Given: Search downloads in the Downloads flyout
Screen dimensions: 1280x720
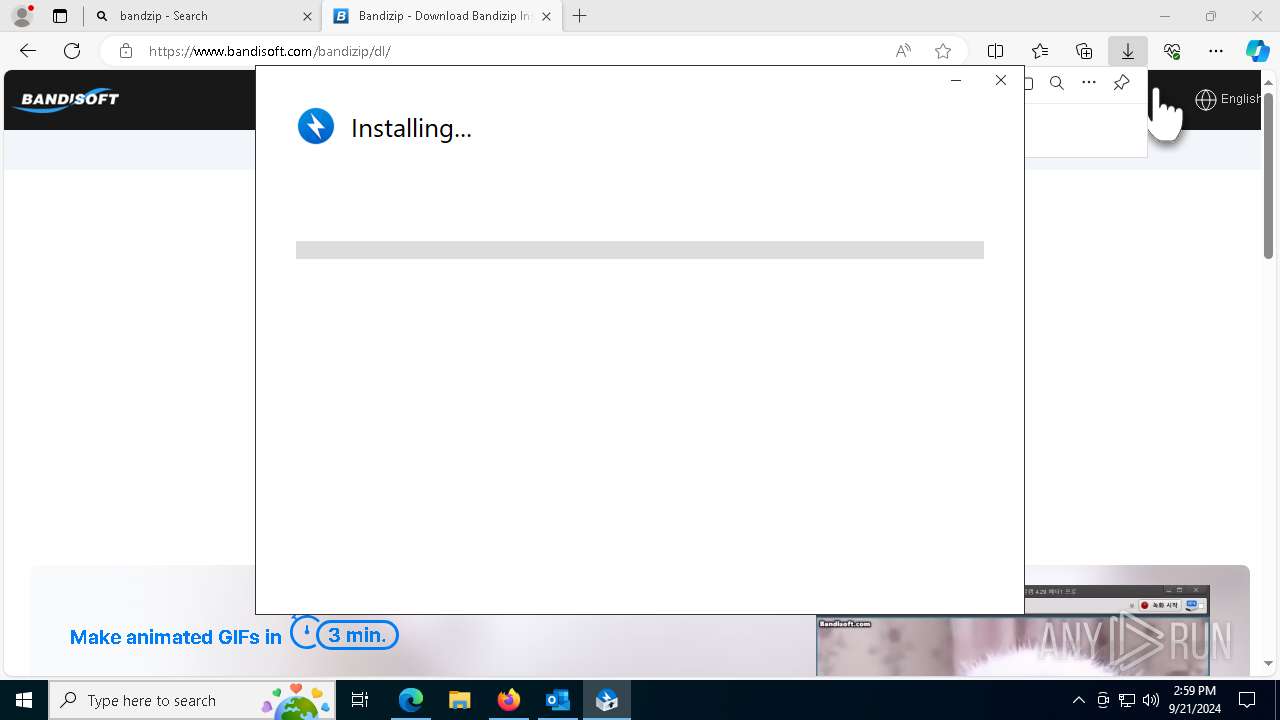Looking at the screenshot, I should pyautogui.click(x=1057, y=83).
